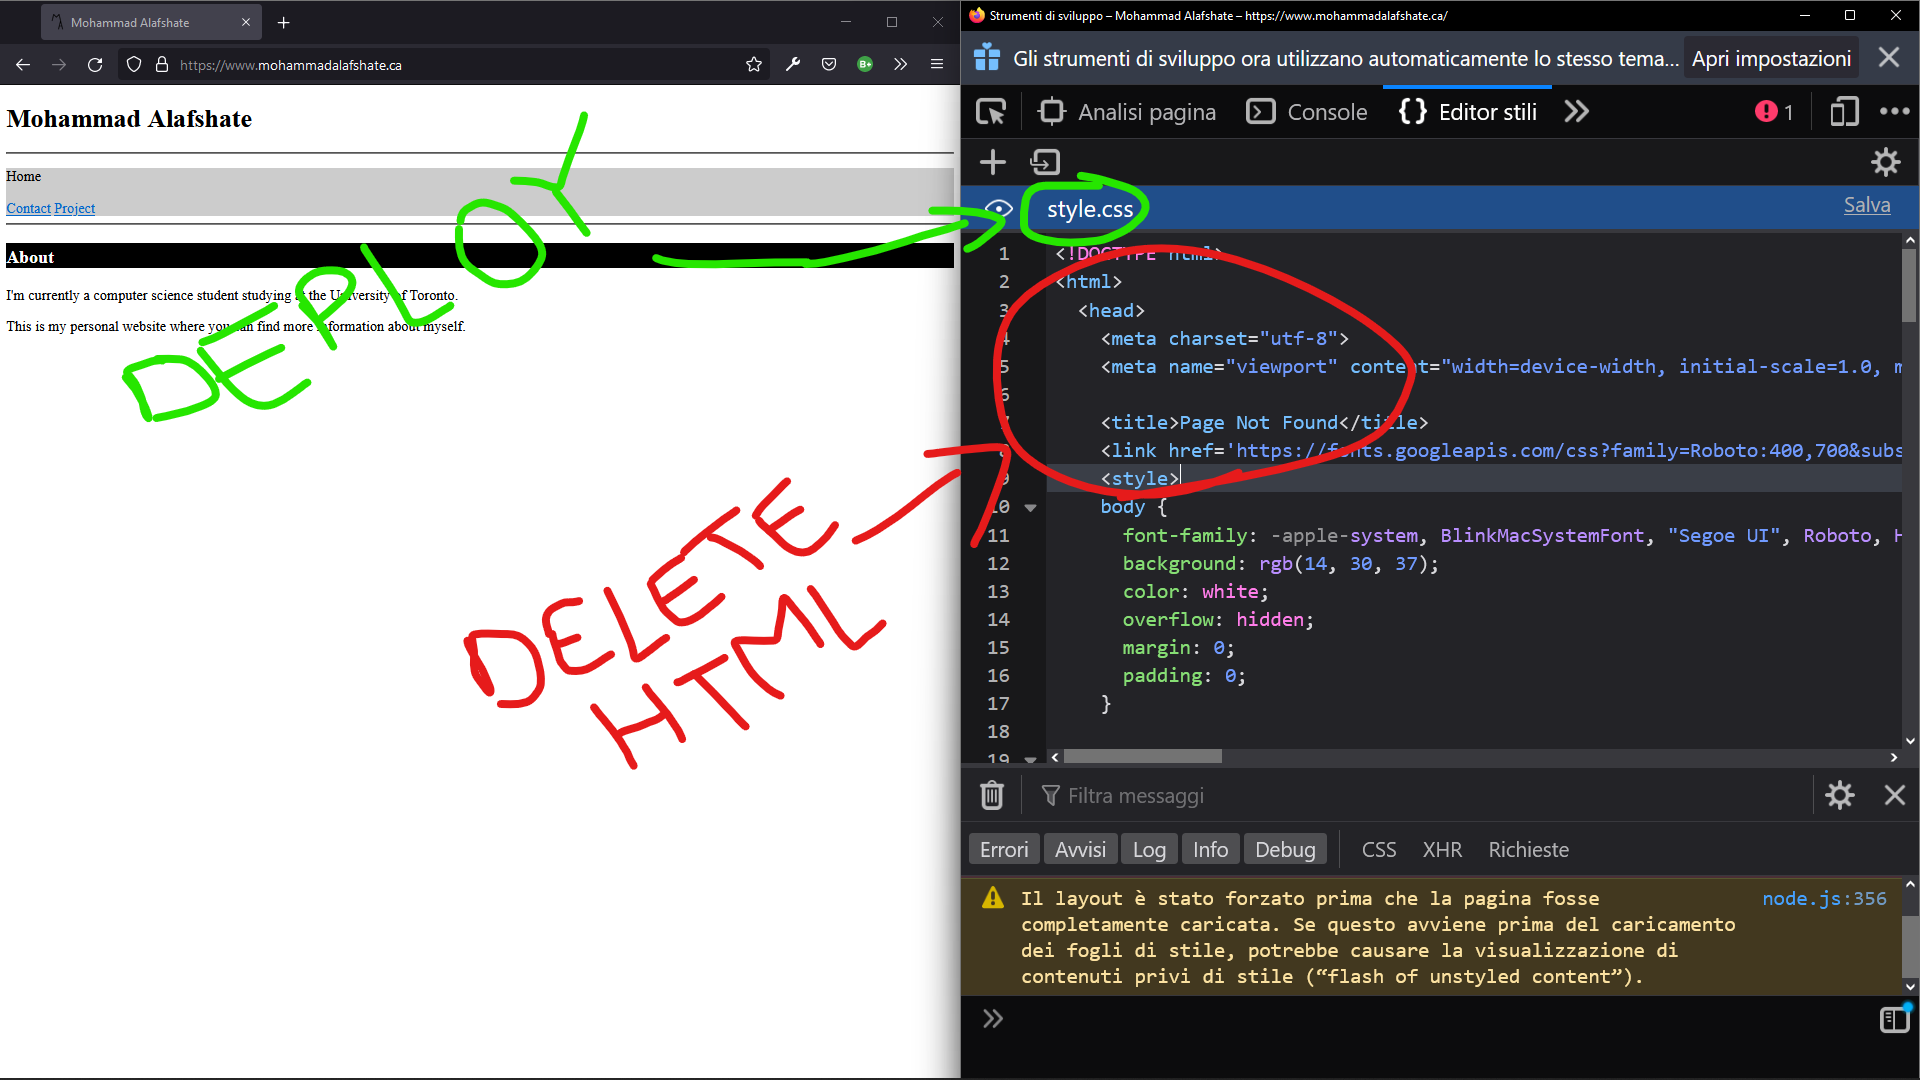Viewport: 1920px width, 1080px height.
Task: Collapse the body rule fold arrow at line 10
Action: coord(1030,508)
